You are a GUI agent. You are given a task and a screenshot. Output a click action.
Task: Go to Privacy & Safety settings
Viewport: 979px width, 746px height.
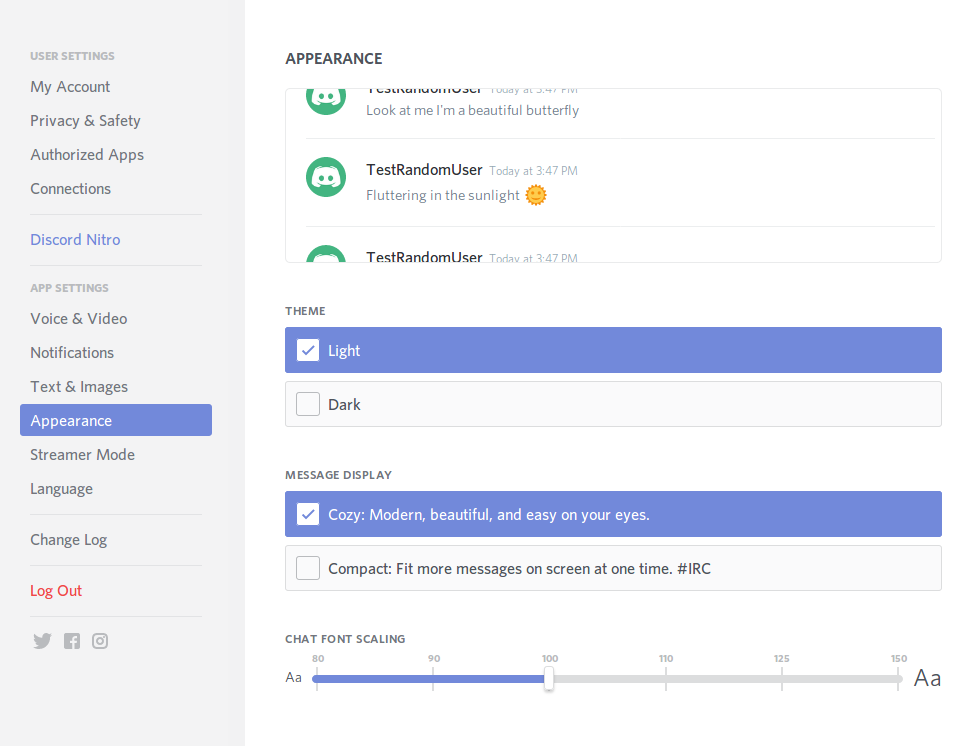[85, 120]
